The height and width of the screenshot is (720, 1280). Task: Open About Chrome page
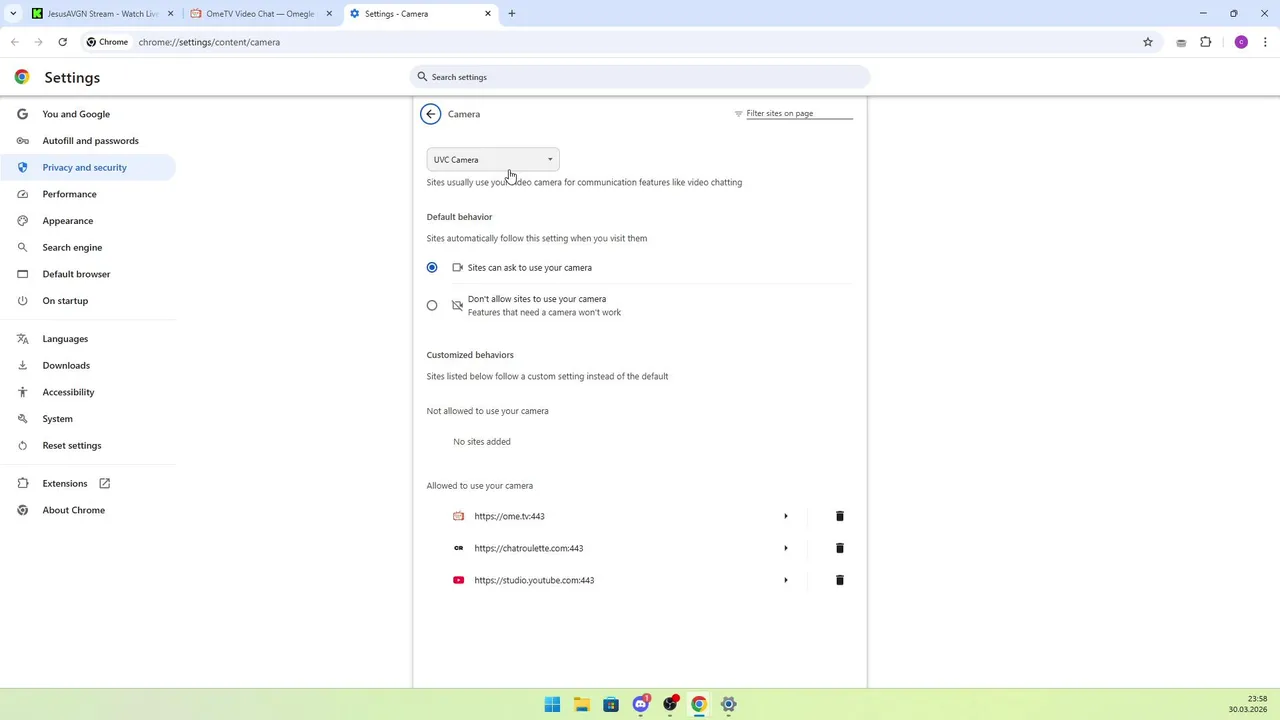[73, 510]
